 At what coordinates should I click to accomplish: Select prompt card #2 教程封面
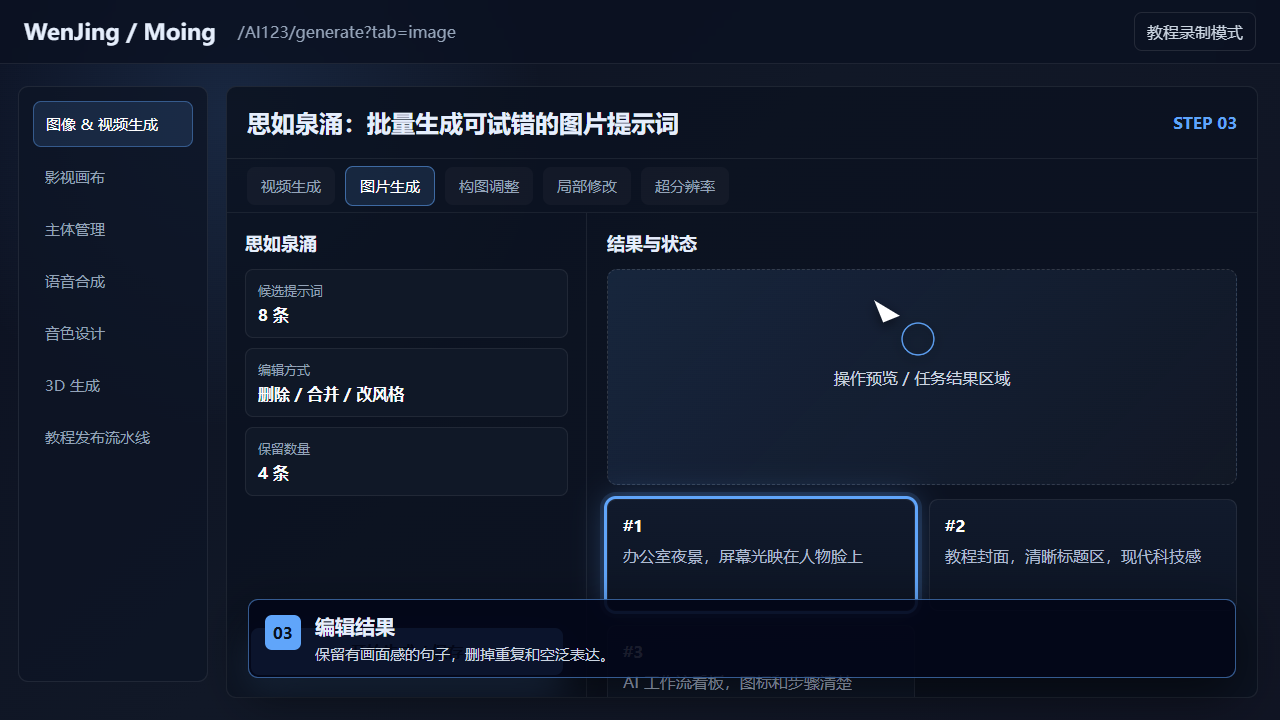[x=1083, y=553]
